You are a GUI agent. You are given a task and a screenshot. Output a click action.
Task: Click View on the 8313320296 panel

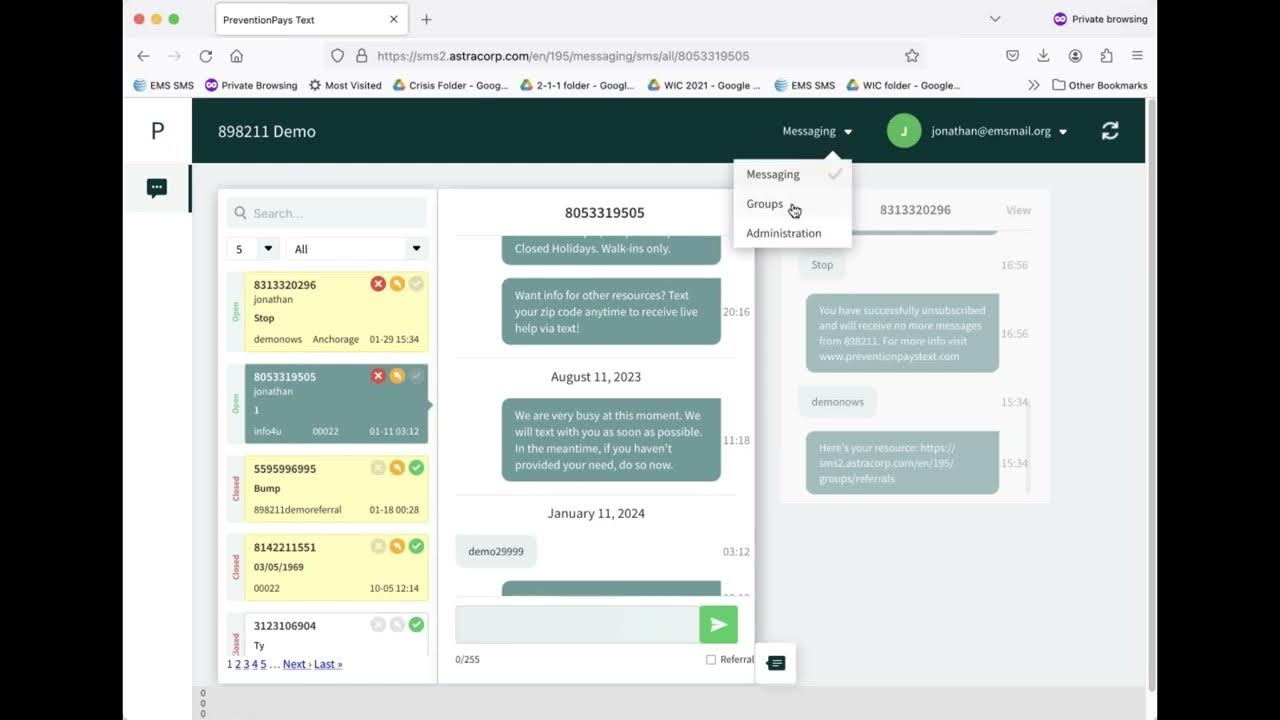pyautogui.click(x=1018, y=210)
